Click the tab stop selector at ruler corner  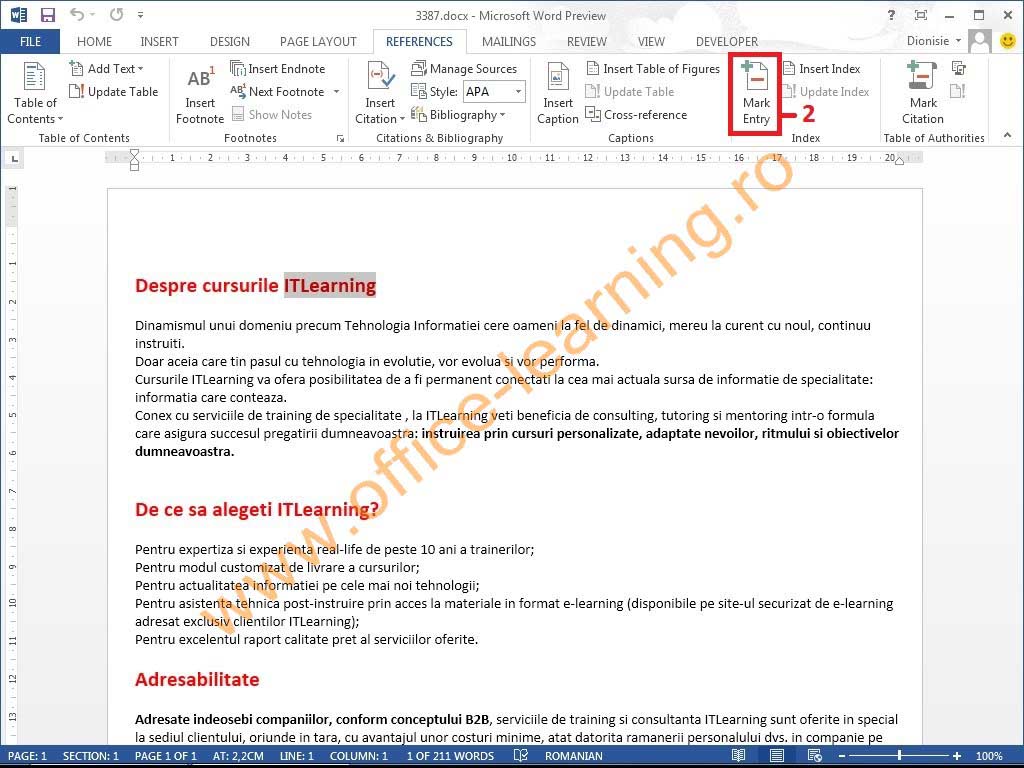(14, 158)
